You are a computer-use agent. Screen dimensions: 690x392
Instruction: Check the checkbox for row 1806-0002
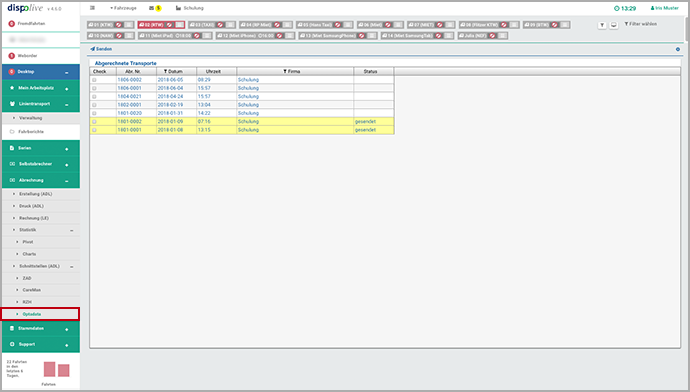click(x=94, y=80)
